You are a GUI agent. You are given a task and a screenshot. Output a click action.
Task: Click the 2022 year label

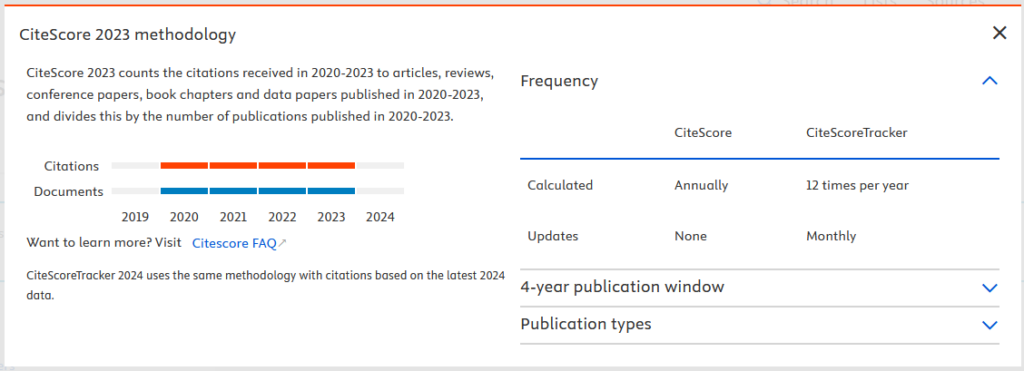pyautogui.click(x=282, y=217)
